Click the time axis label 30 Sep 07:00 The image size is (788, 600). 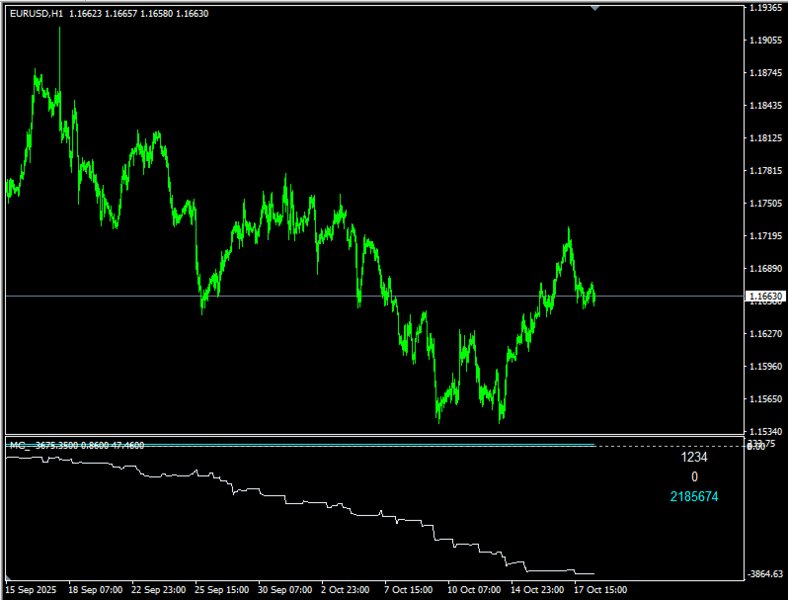coord(285,589)
